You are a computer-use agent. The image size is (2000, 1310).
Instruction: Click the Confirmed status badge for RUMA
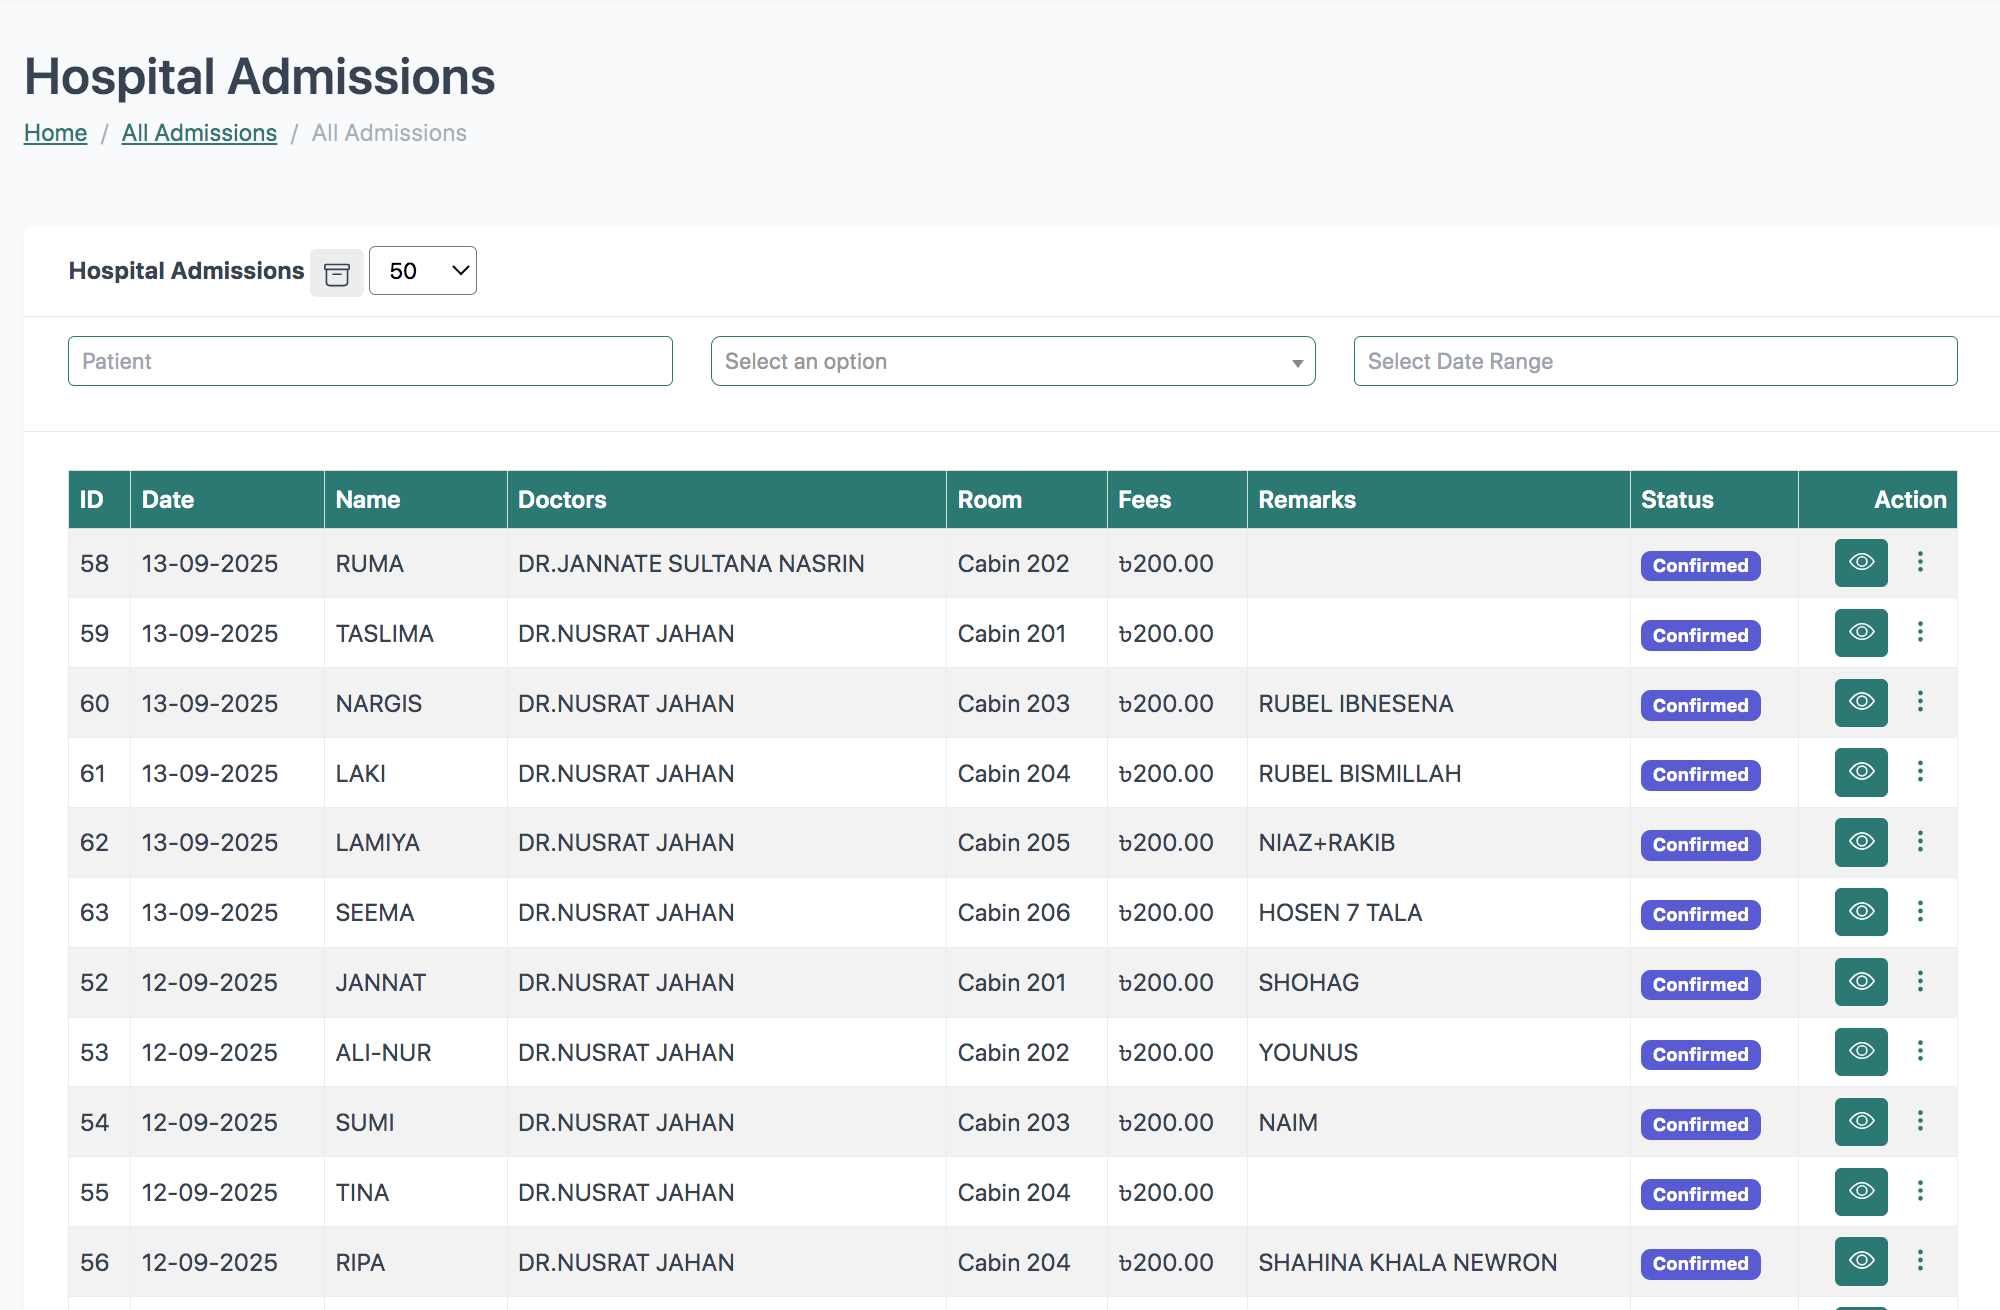coord(1700,566)
